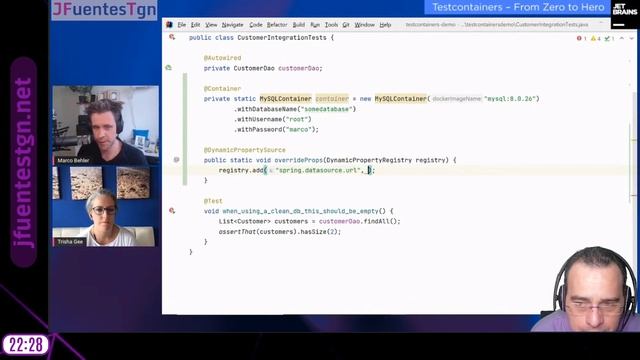Click the CustomerIntegrationTests class name
Screen dimensions: 640x360
[282, 38]
